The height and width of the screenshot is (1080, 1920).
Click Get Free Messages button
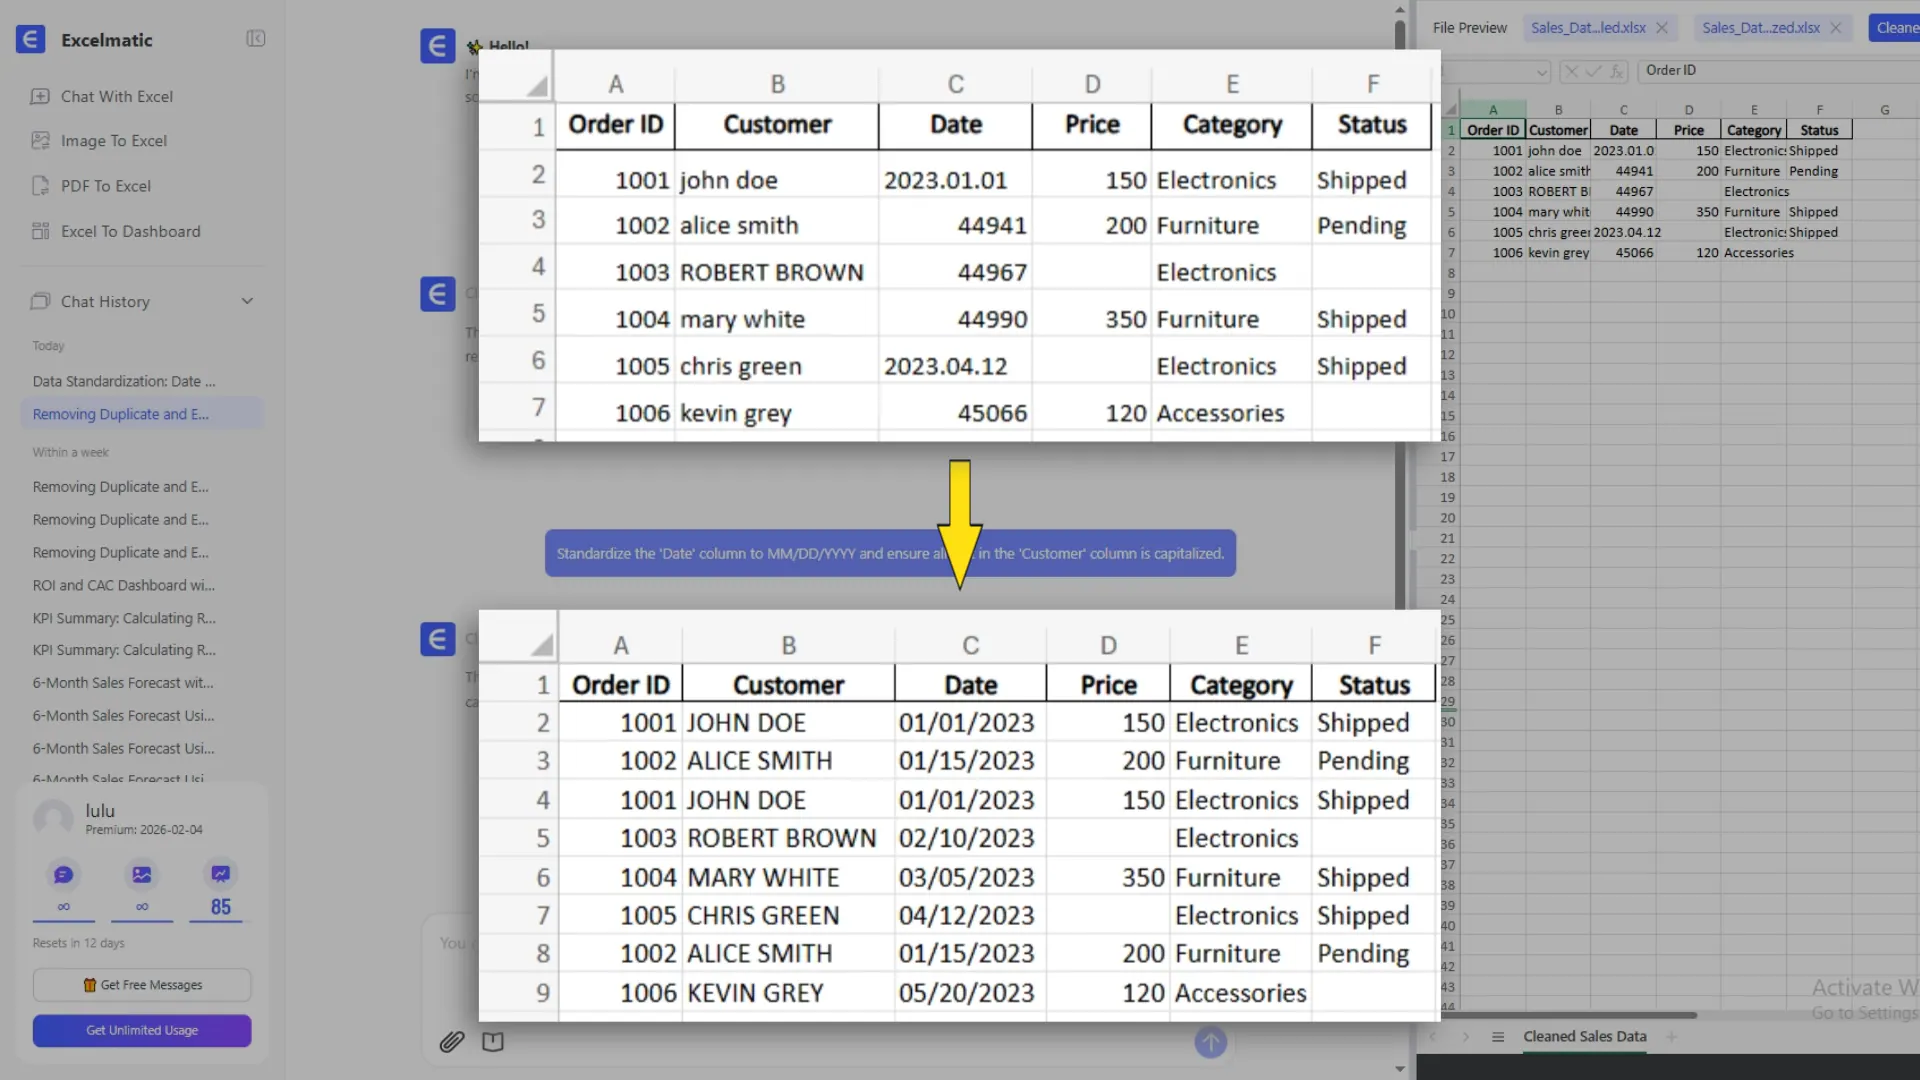tap(142, 985)
